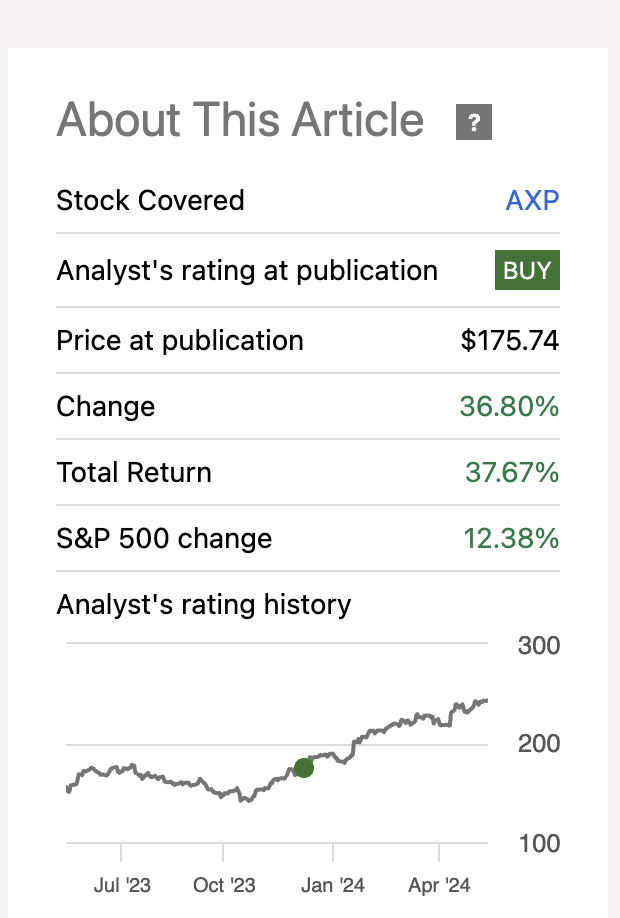Click the $175.74 publication price value
Screen dimensions: 620x918
(x=510, y=340)
